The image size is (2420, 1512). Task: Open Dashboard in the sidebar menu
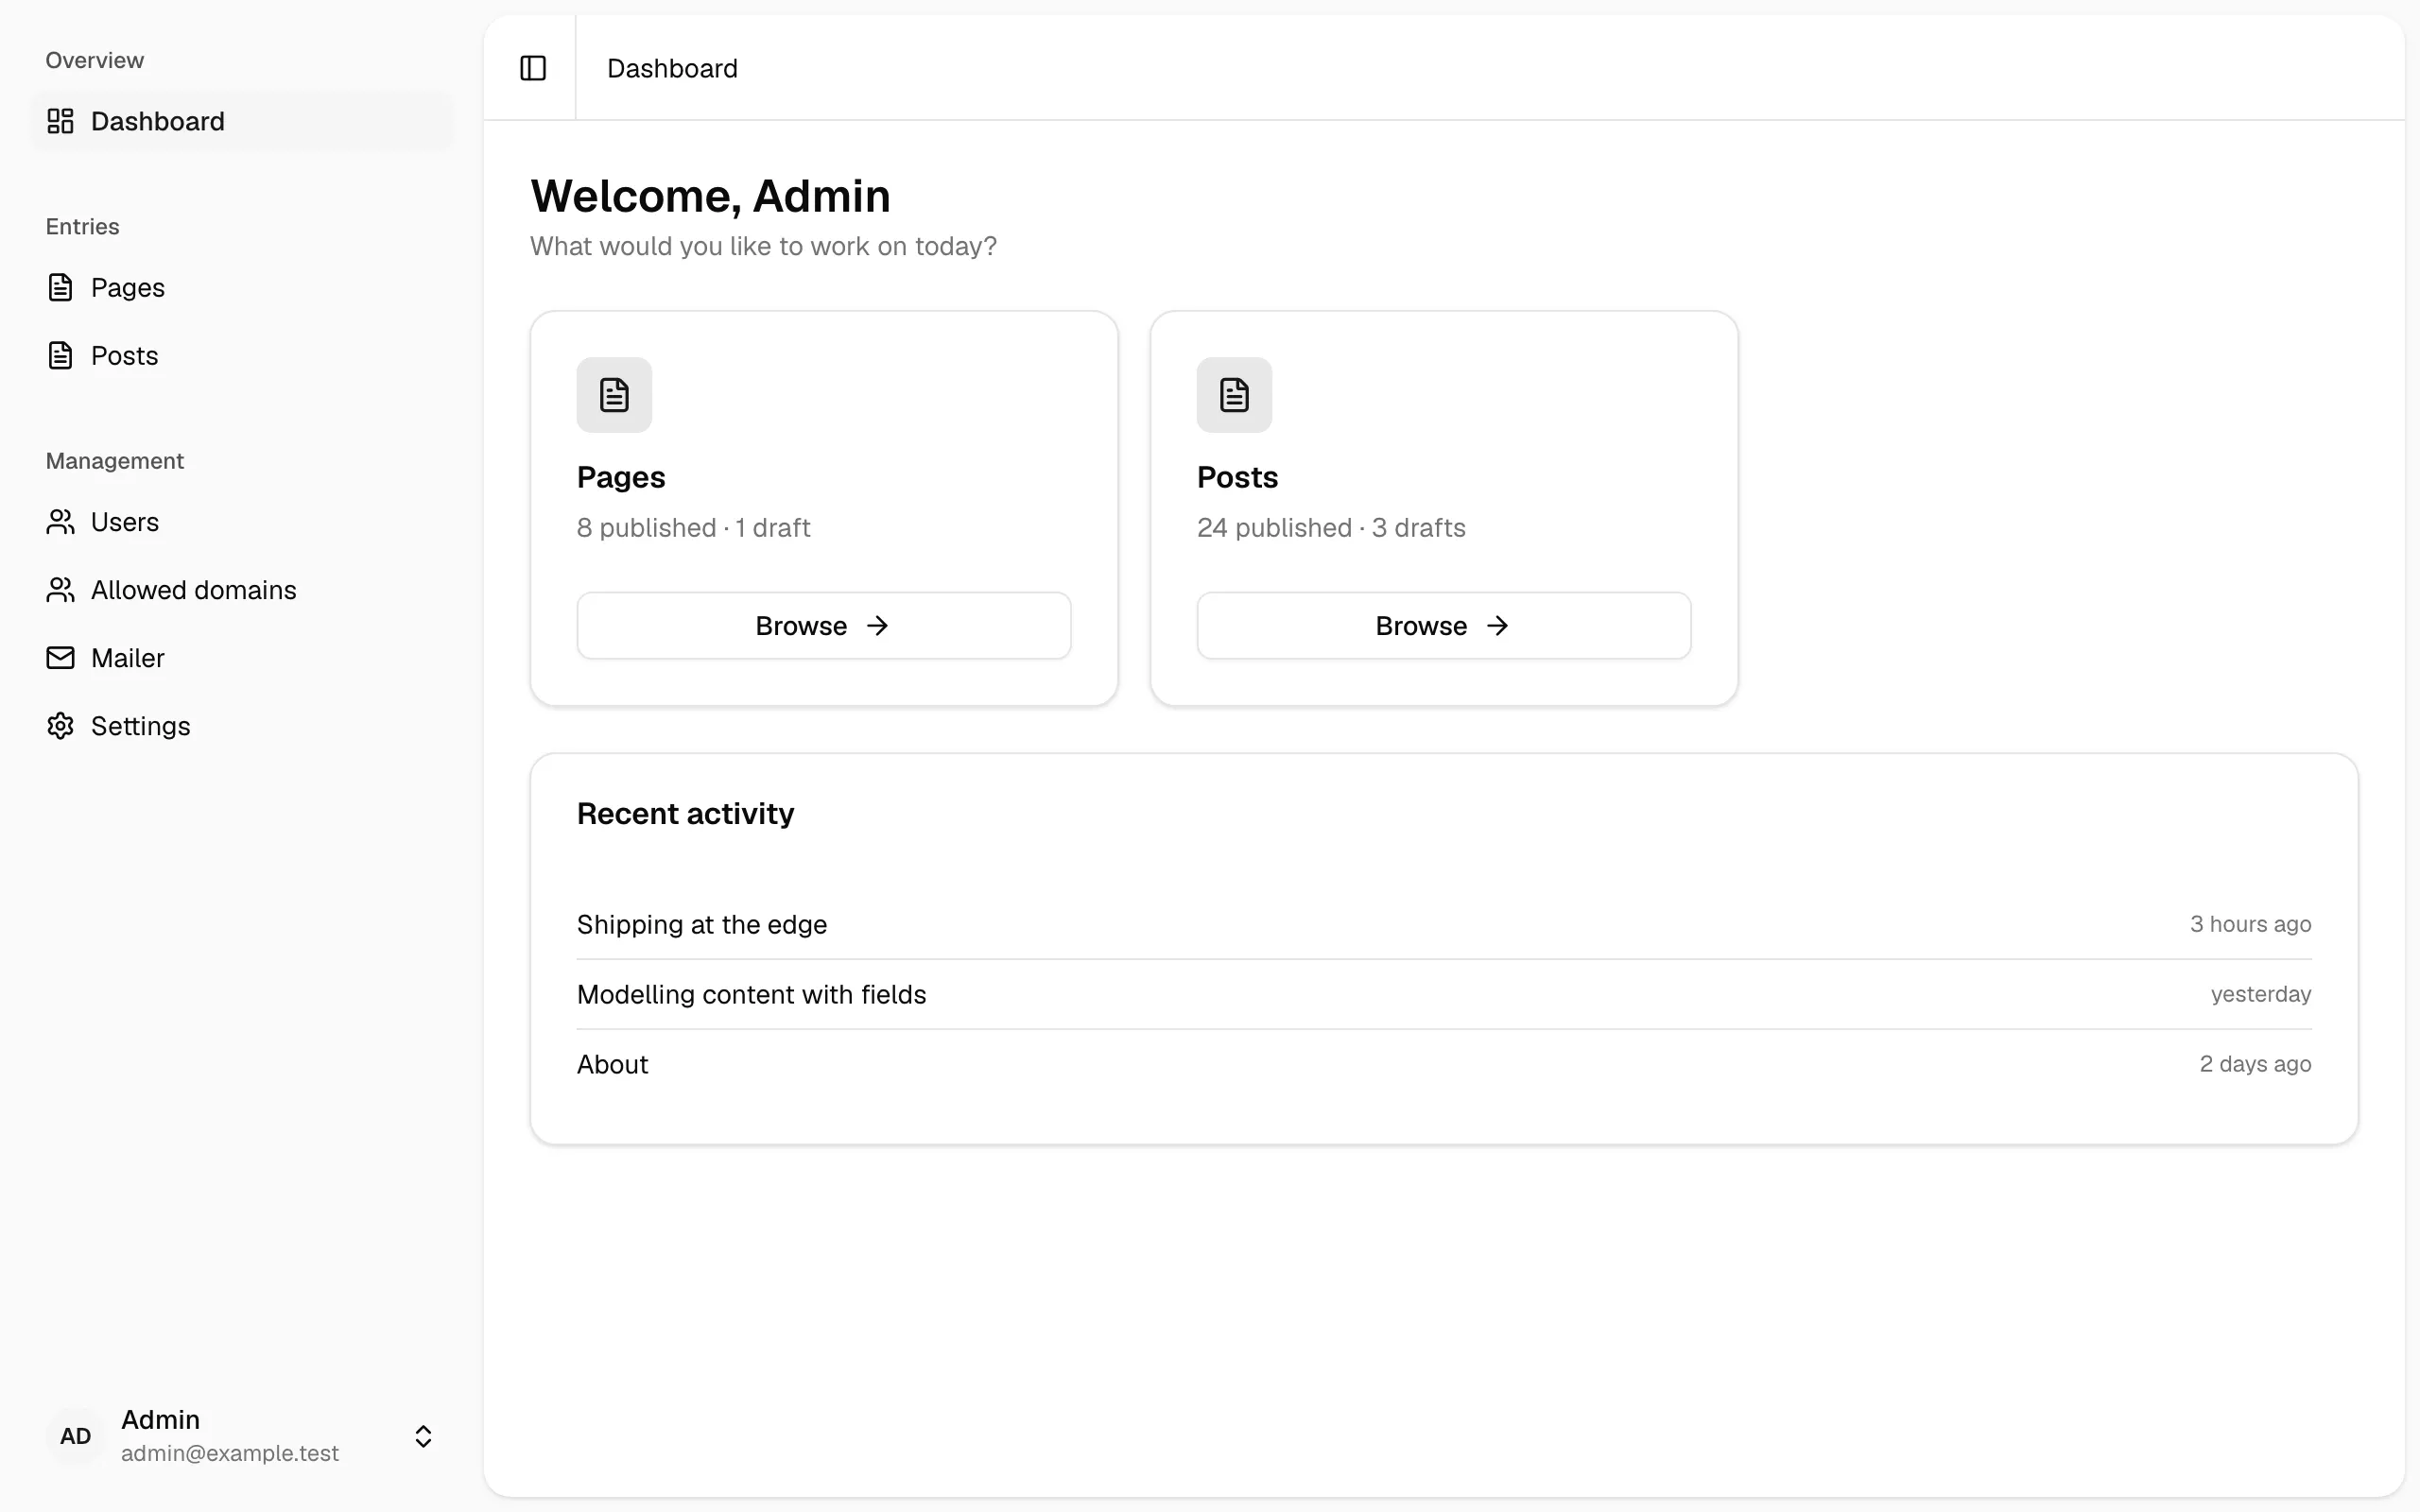click(x=242, y=121)
